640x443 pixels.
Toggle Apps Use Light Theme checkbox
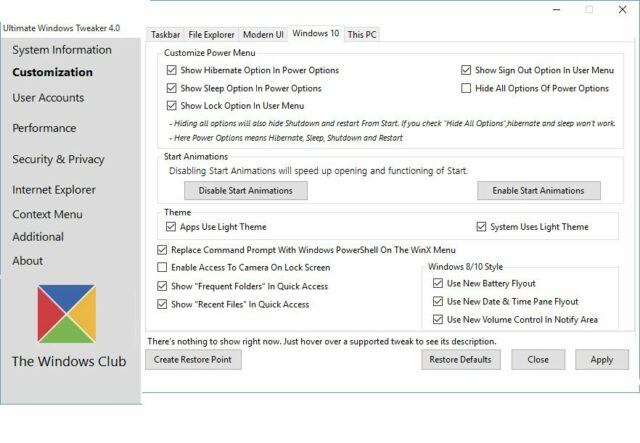172,227
